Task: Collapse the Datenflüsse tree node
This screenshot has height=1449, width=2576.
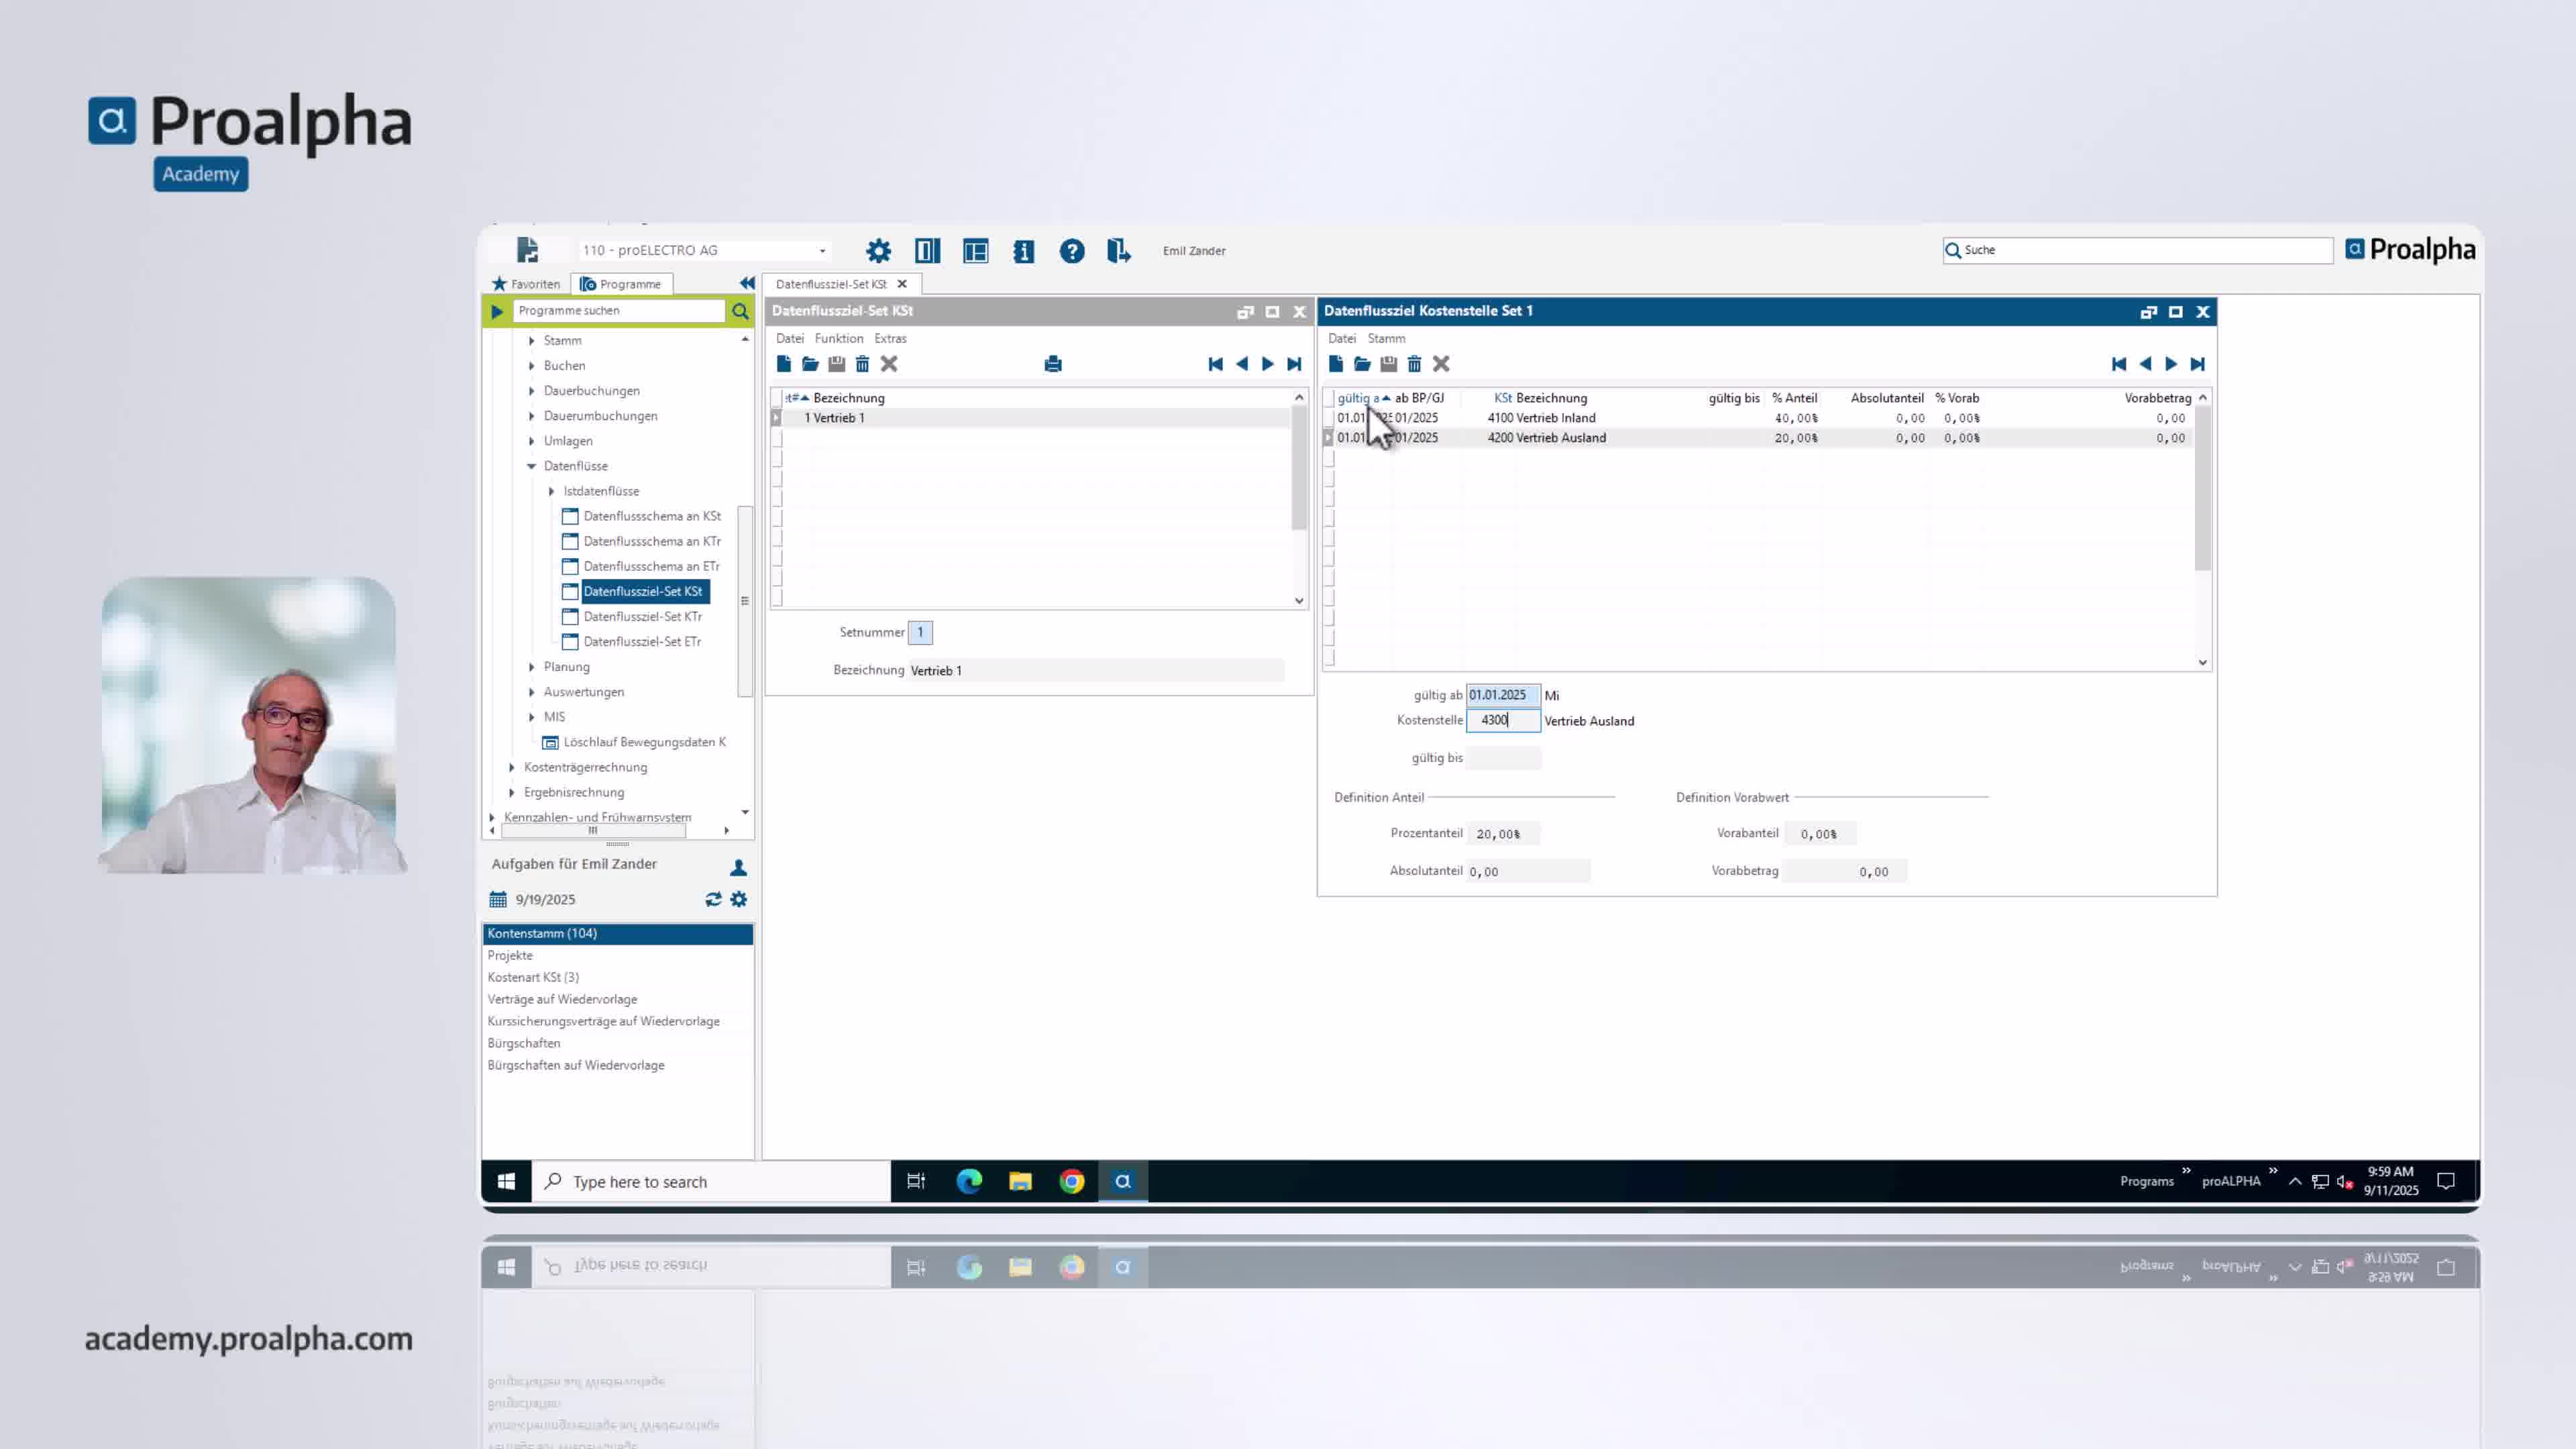Action: [x=532, y=466]
